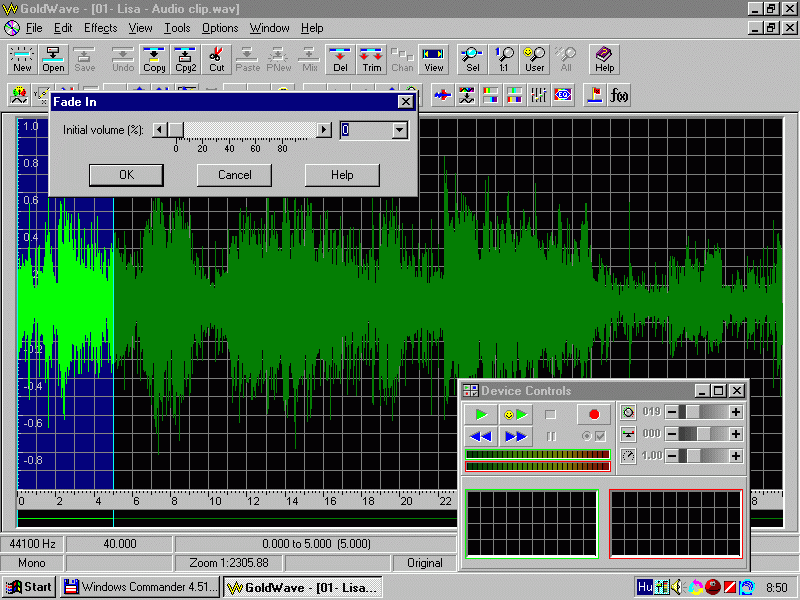Click the blue Fast Forward button
Screen dimensions: 800x600
click(x=515, y=436)
